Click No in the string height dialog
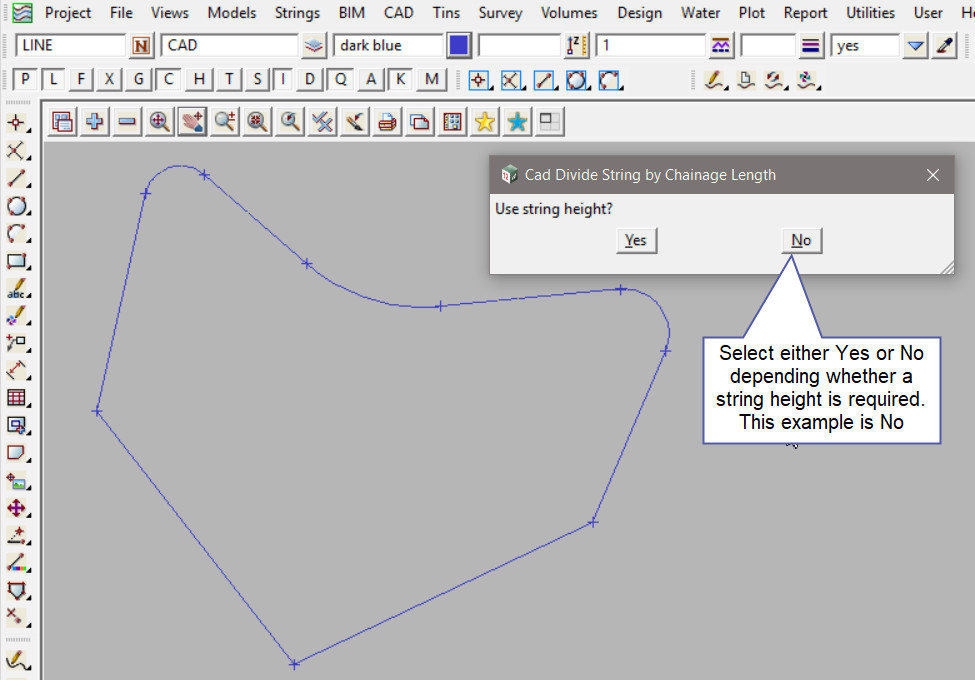Image resolution: width=975 pixels, height=680 pixels. pyautogui.click(x=801, y=240)
